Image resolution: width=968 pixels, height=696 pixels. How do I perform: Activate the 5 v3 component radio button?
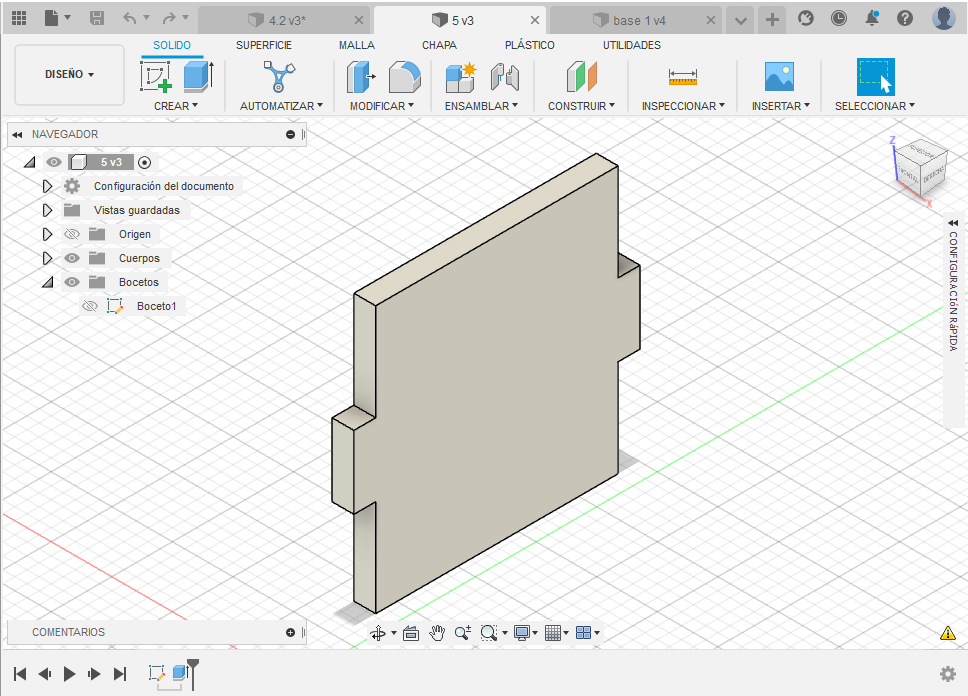tap(144, 162)
